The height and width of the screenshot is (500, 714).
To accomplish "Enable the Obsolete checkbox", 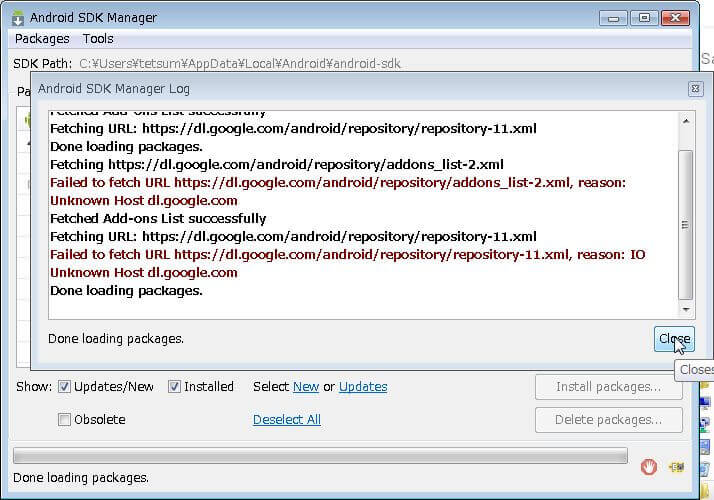I will click(64, 420).
